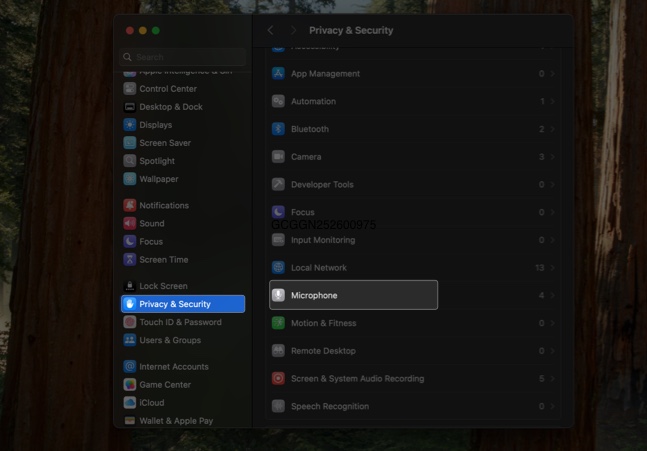
Task: Click the Lock Screen icon in sidebar
Action: pyautogui.click(x=130, y=286)
